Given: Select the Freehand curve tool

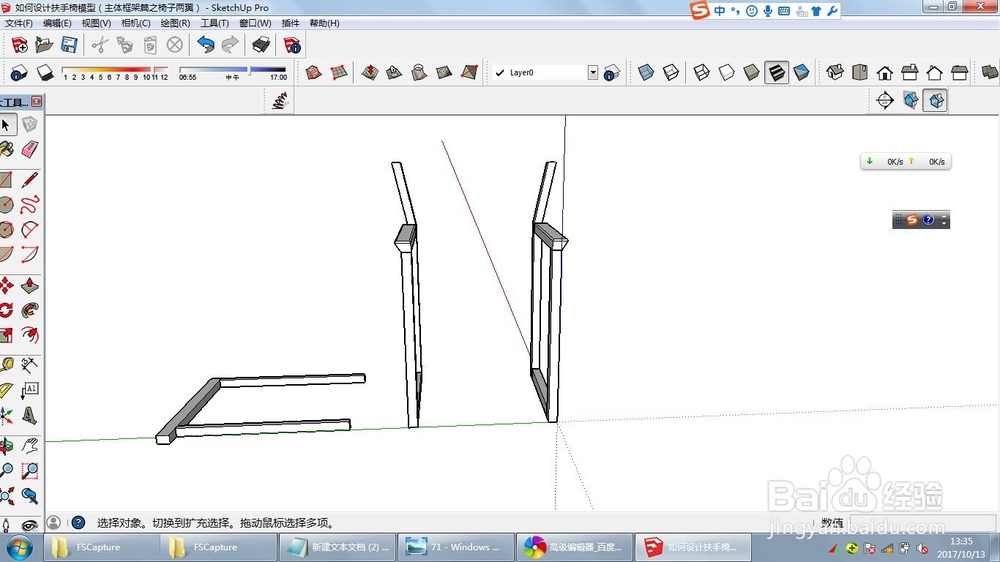Looking at the screenshot, I should tap(29, 204).
